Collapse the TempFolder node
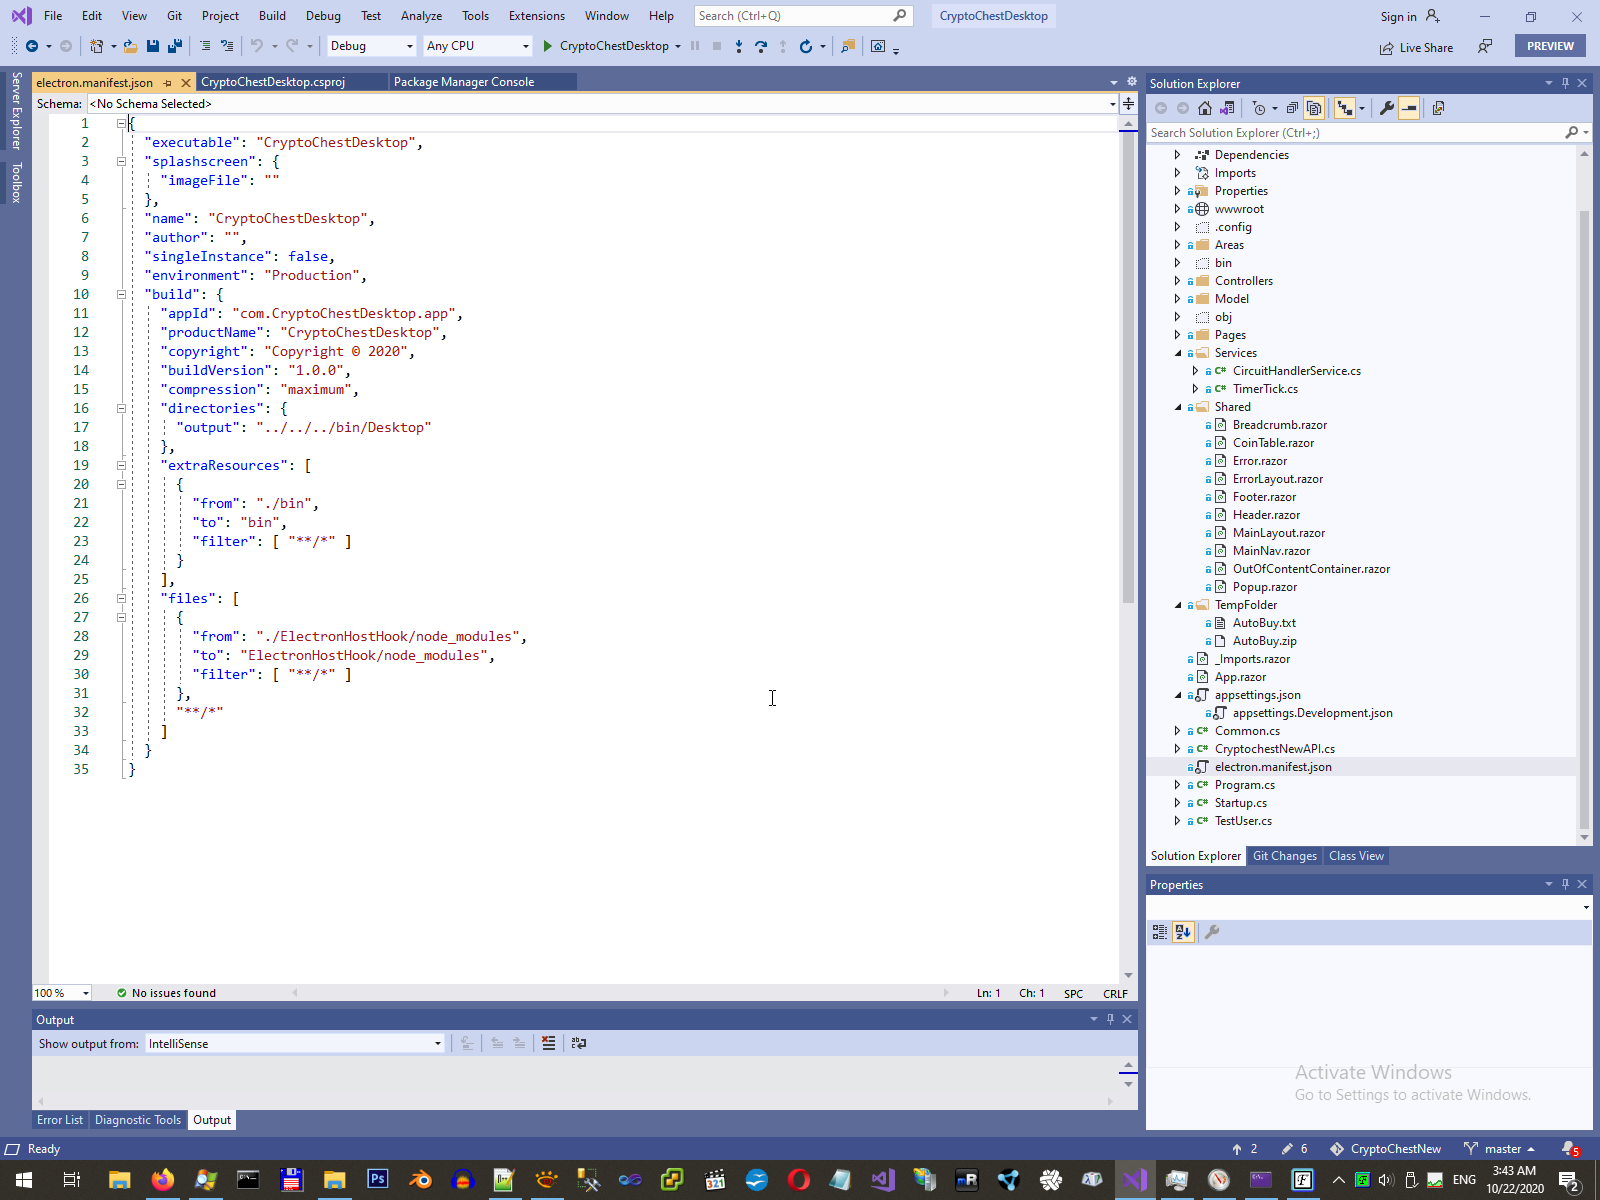This screenshot has height=1200, width=1600. click(x=1178, y=605)
